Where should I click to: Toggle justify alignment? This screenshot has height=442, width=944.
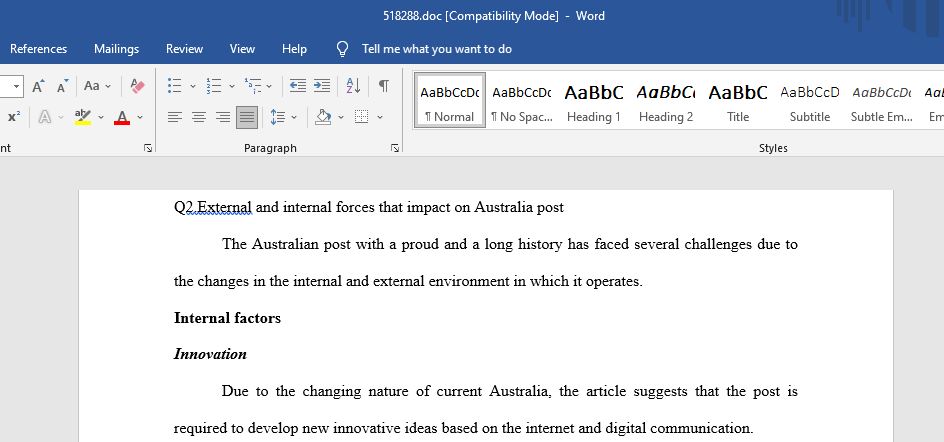(x=247, y=117)
